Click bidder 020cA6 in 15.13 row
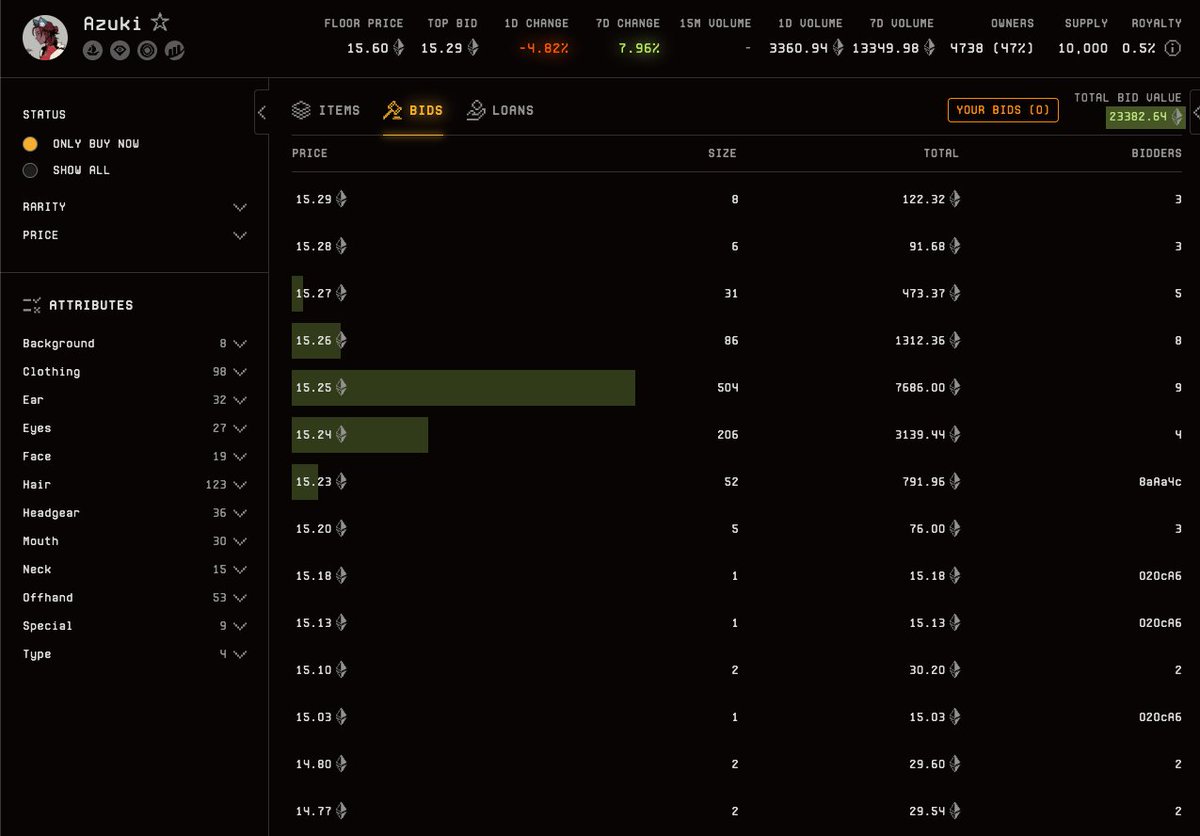Screen dimensions: 1200x836 pos(1160,622)
